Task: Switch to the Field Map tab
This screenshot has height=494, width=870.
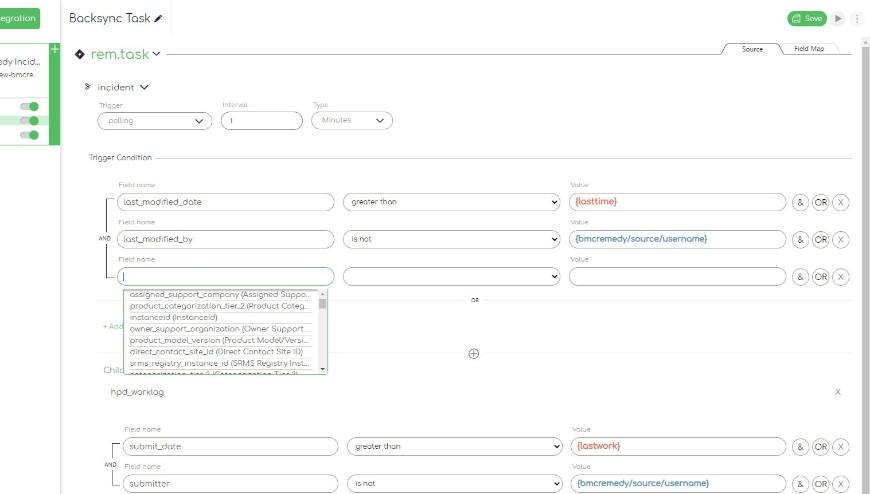Action: coord(809,48)
